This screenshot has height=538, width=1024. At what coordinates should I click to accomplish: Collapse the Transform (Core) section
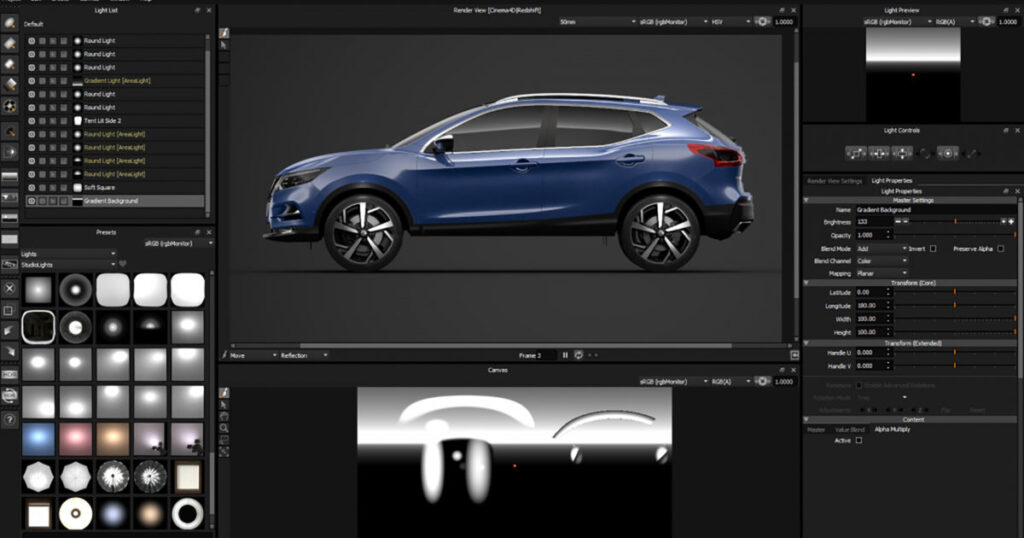pos(807,283)
